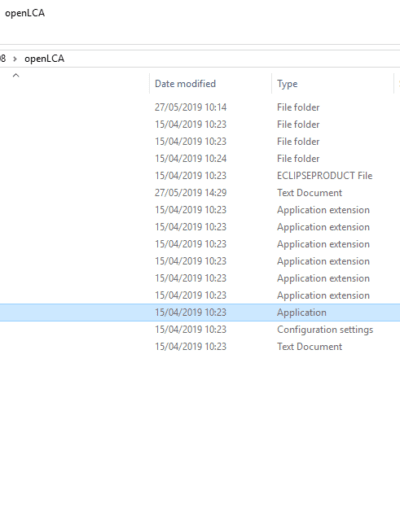Sort files by Type column header
Screen dimensions: 400x516
coord(287,84)
